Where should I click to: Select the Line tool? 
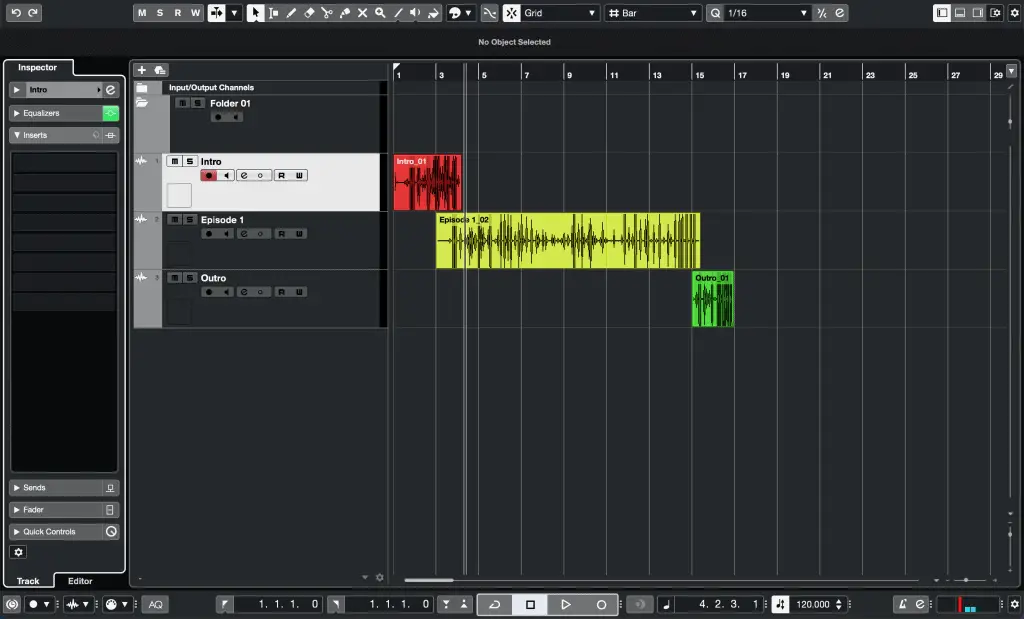coord(398,12)
